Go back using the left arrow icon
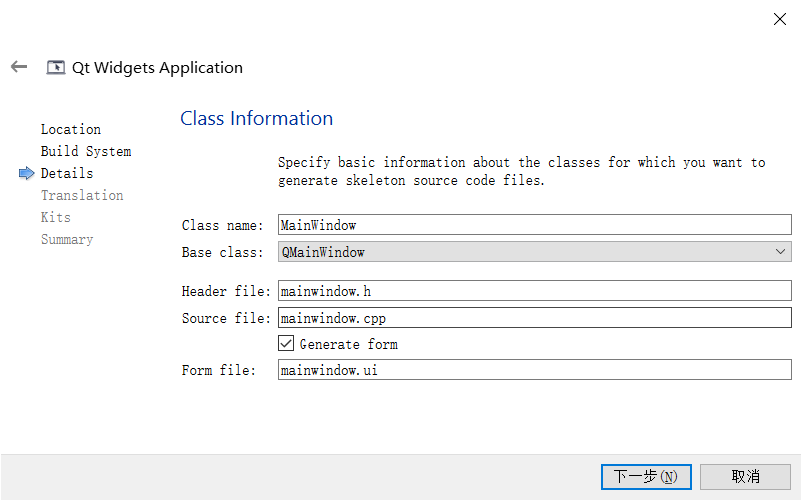The image size is (802, 501). 19,67
